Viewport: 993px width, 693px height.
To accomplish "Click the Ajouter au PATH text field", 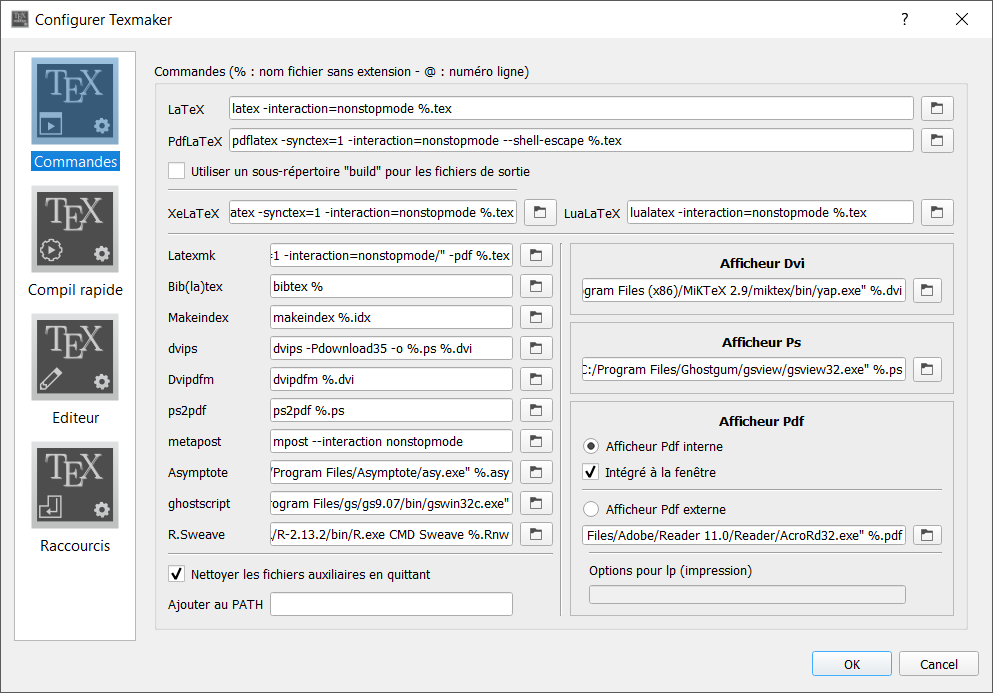I will [x=391, y=604].
